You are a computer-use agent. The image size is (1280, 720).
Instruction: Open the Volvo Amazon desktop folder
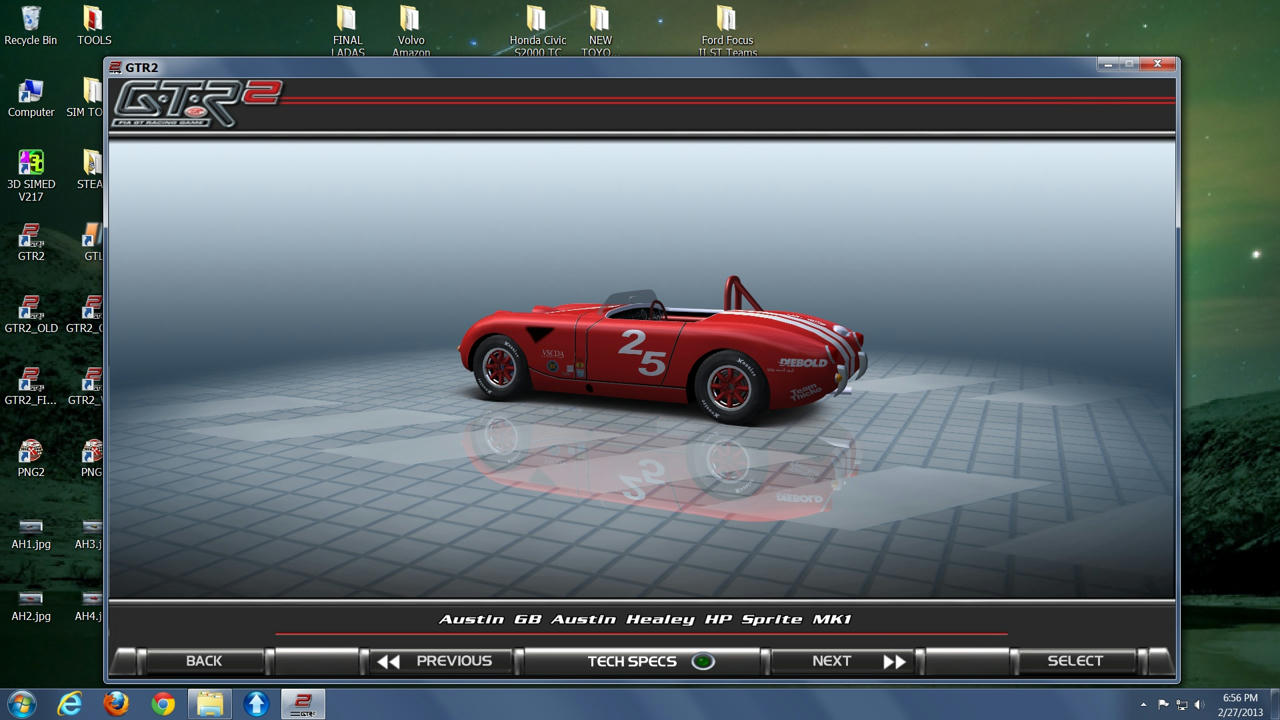tap(410, 30)
